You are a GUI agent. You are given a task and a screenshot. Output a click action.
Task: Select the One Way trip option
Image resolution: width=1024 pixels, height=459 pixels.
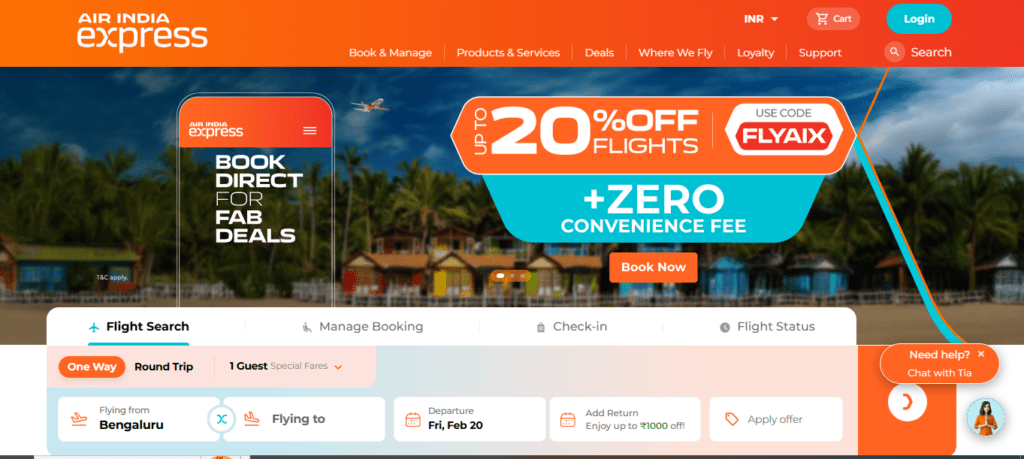coord(91,367)
